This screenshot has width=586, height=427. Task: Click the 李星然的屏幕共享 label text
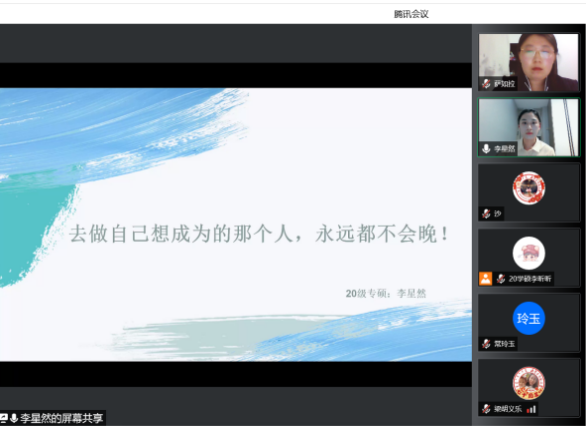62,418
